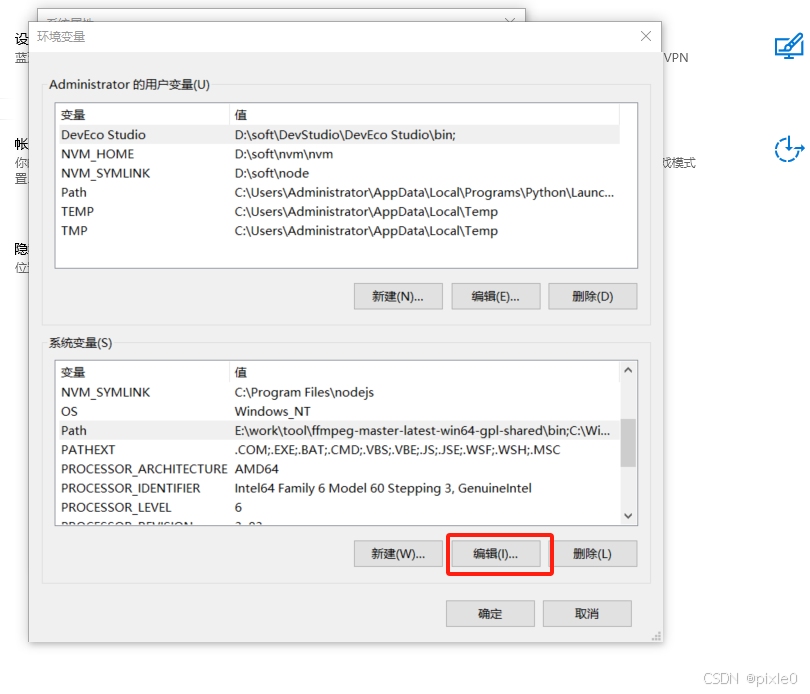Click 编辑(E)... under user variables
The height and width of the screenshot is (694, 810).
coord(495,296)
